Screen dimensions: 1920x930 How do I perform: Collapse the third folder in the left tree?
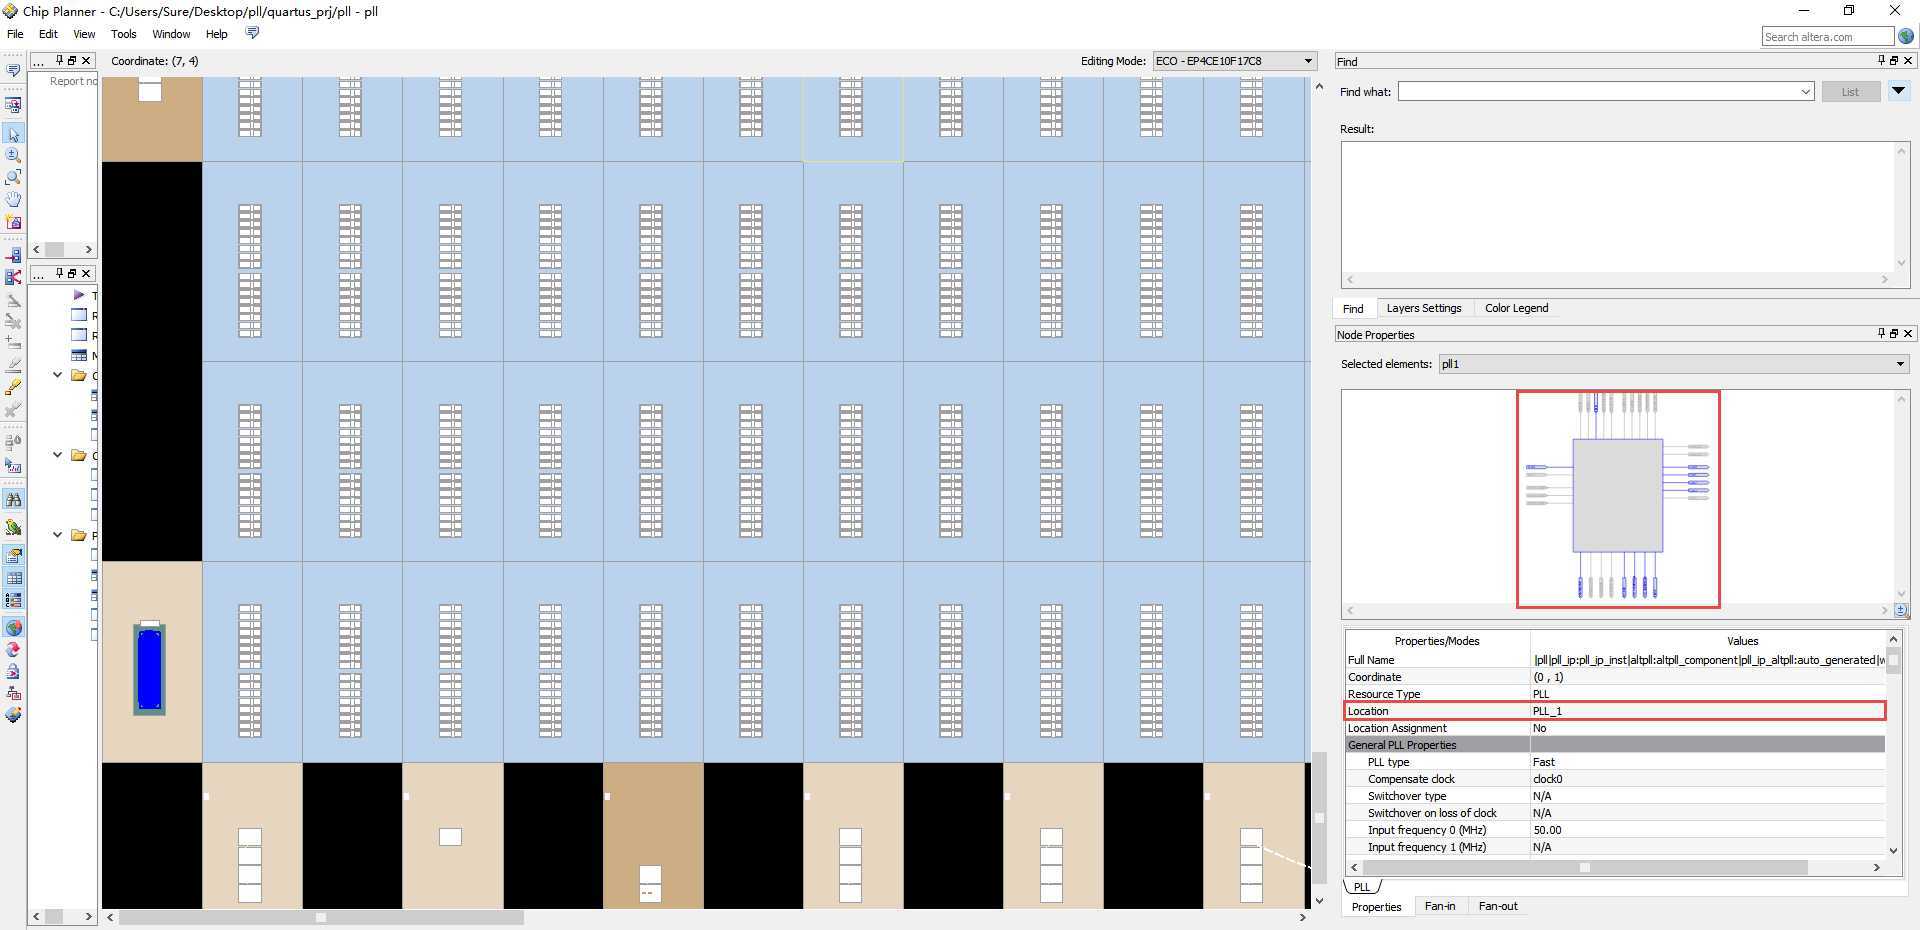click(58, 535)
